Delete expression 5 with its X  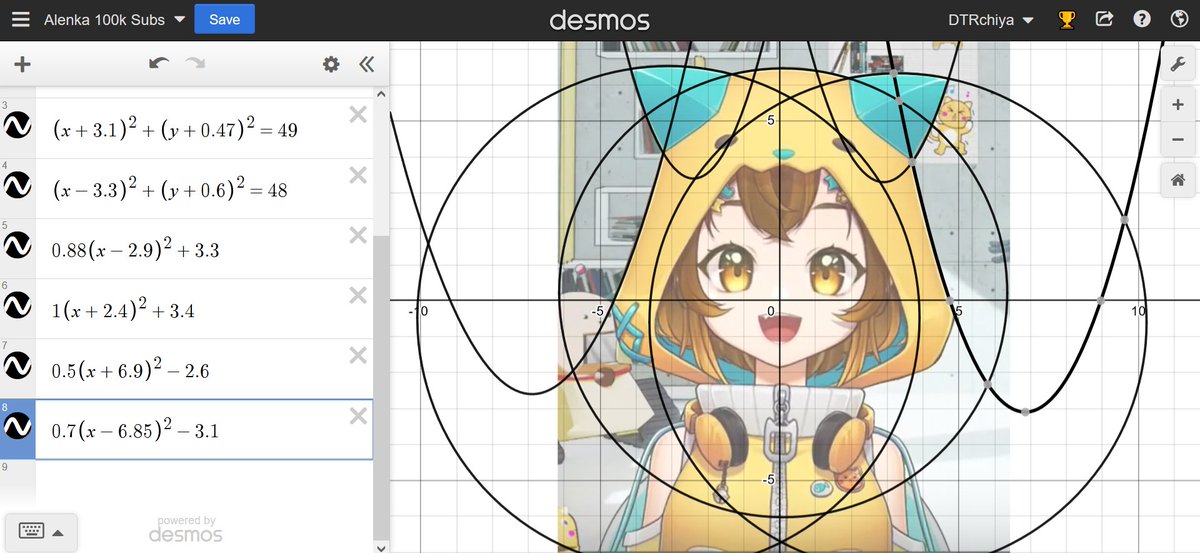[357, 235]
